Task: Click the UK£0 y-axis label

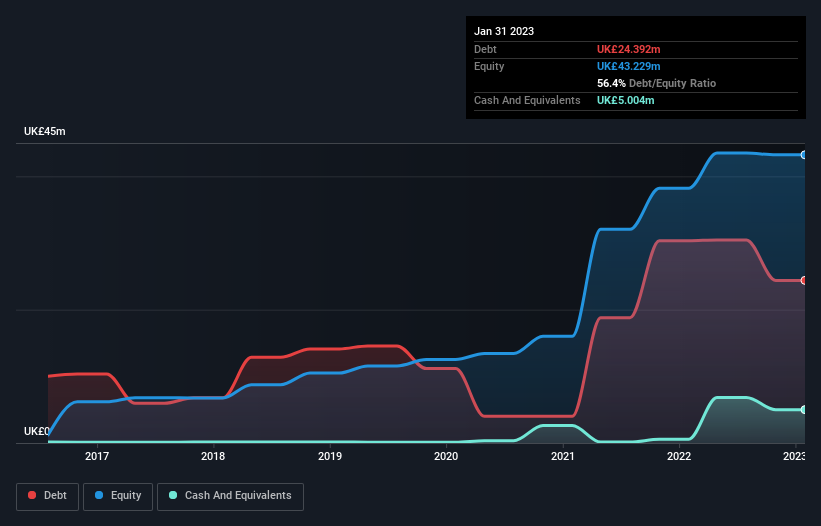Action: [x=37, y=431]
